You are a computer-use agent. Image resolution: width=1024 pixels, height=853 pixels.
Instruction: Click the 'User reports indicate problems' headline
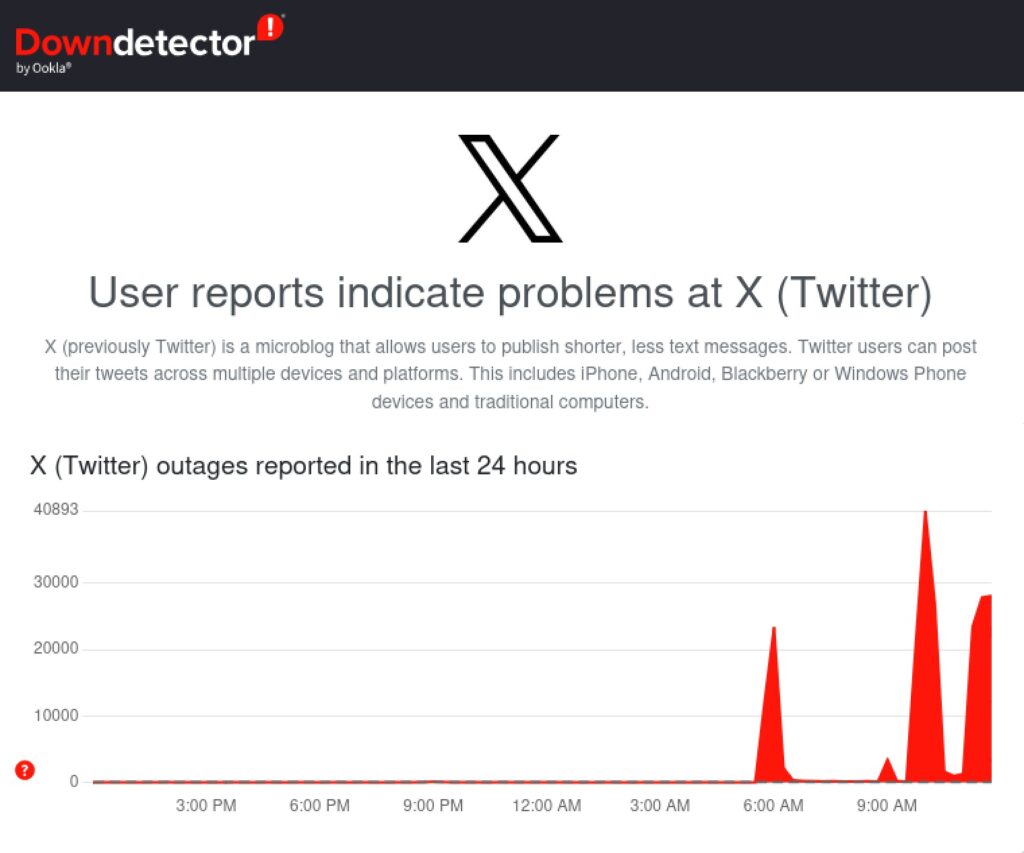510,292
